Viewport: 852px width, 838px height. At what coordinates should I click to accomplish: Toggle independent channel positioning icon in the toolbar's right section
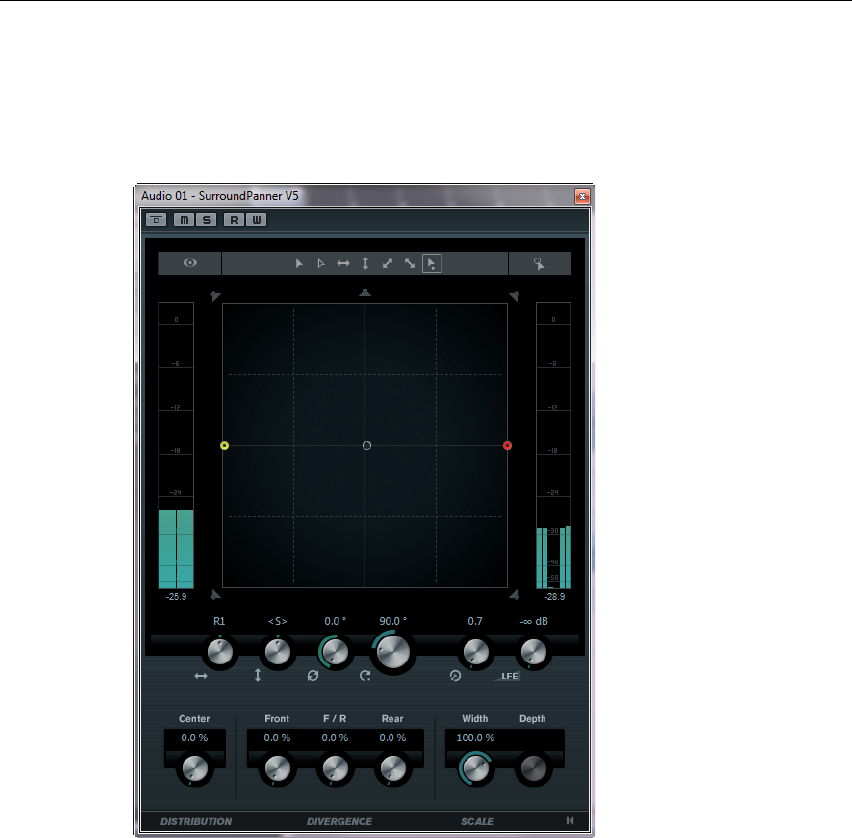coord(539,264)
